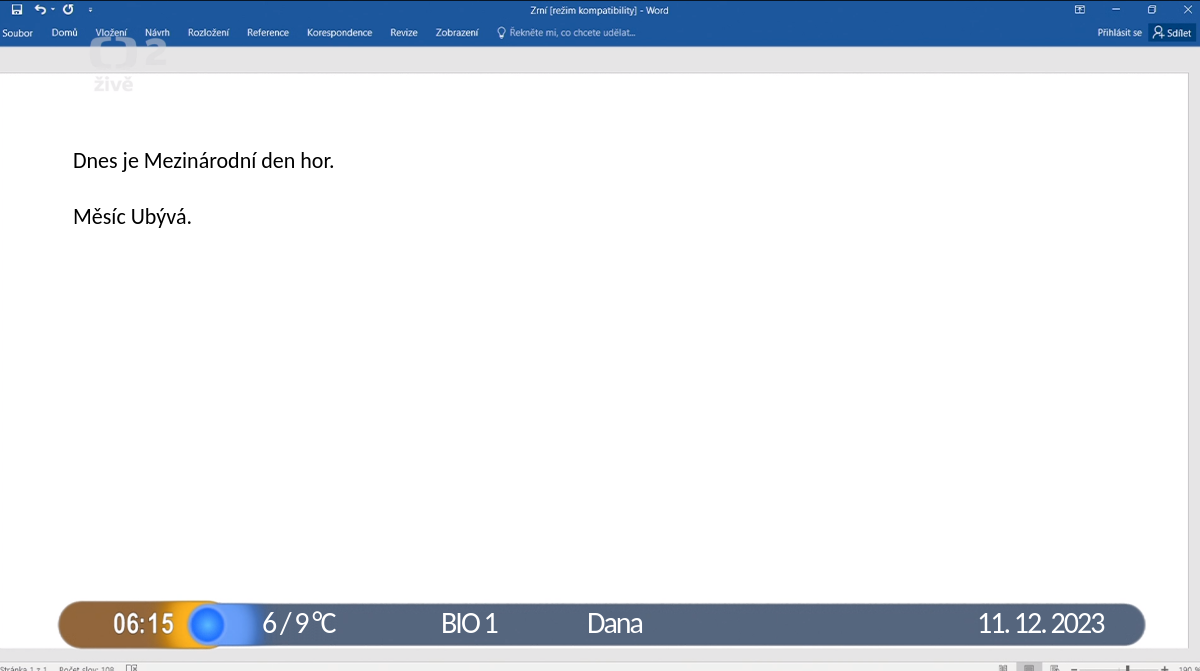Minimize the Word window
1200x671 pixels.
point(1116,9)
